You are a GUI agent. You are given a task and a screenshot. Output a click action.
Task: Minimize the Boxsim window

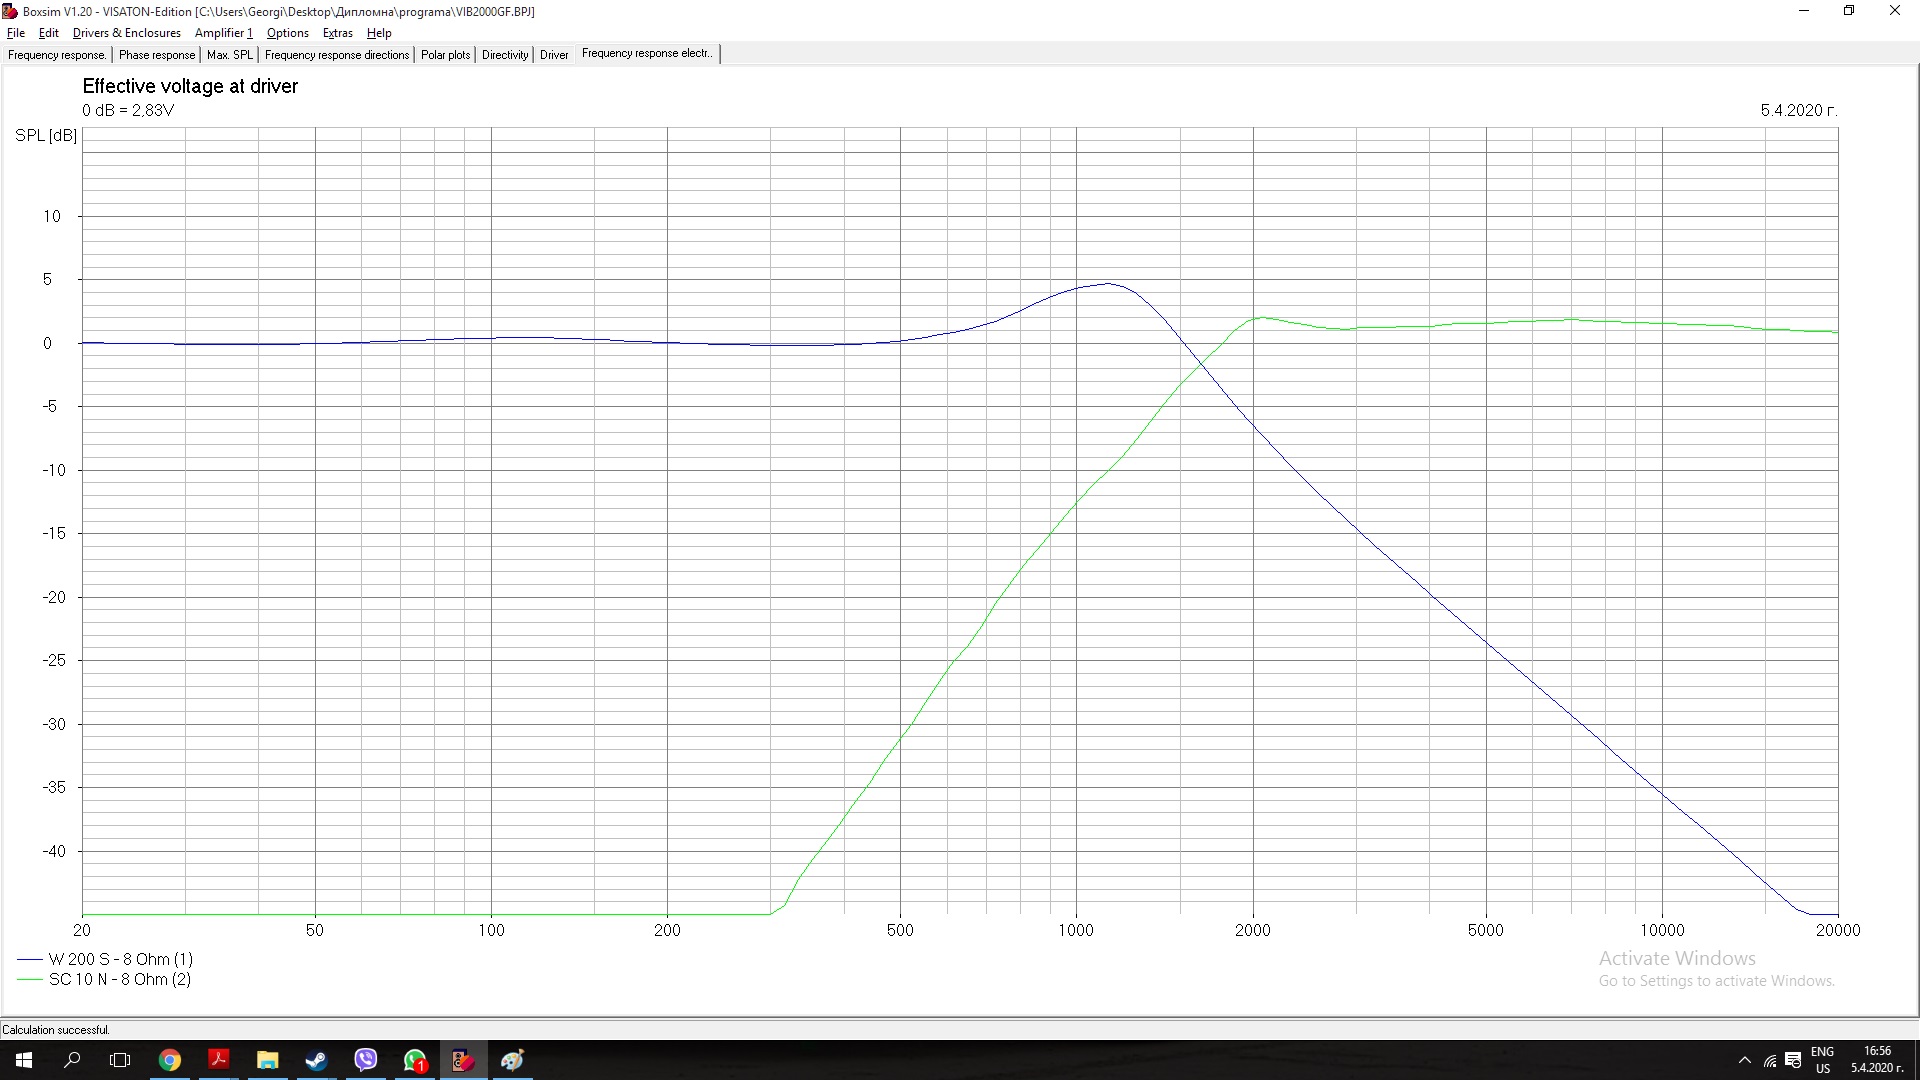1804,11
